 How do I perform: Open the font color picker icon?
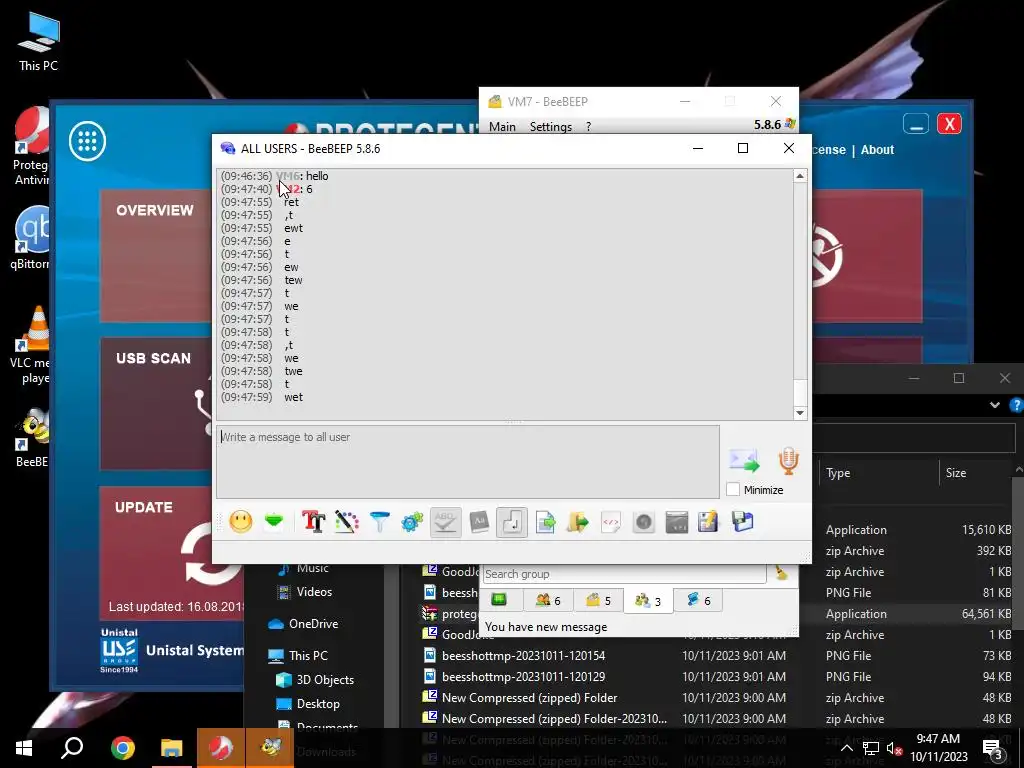[x=347, y=522]
